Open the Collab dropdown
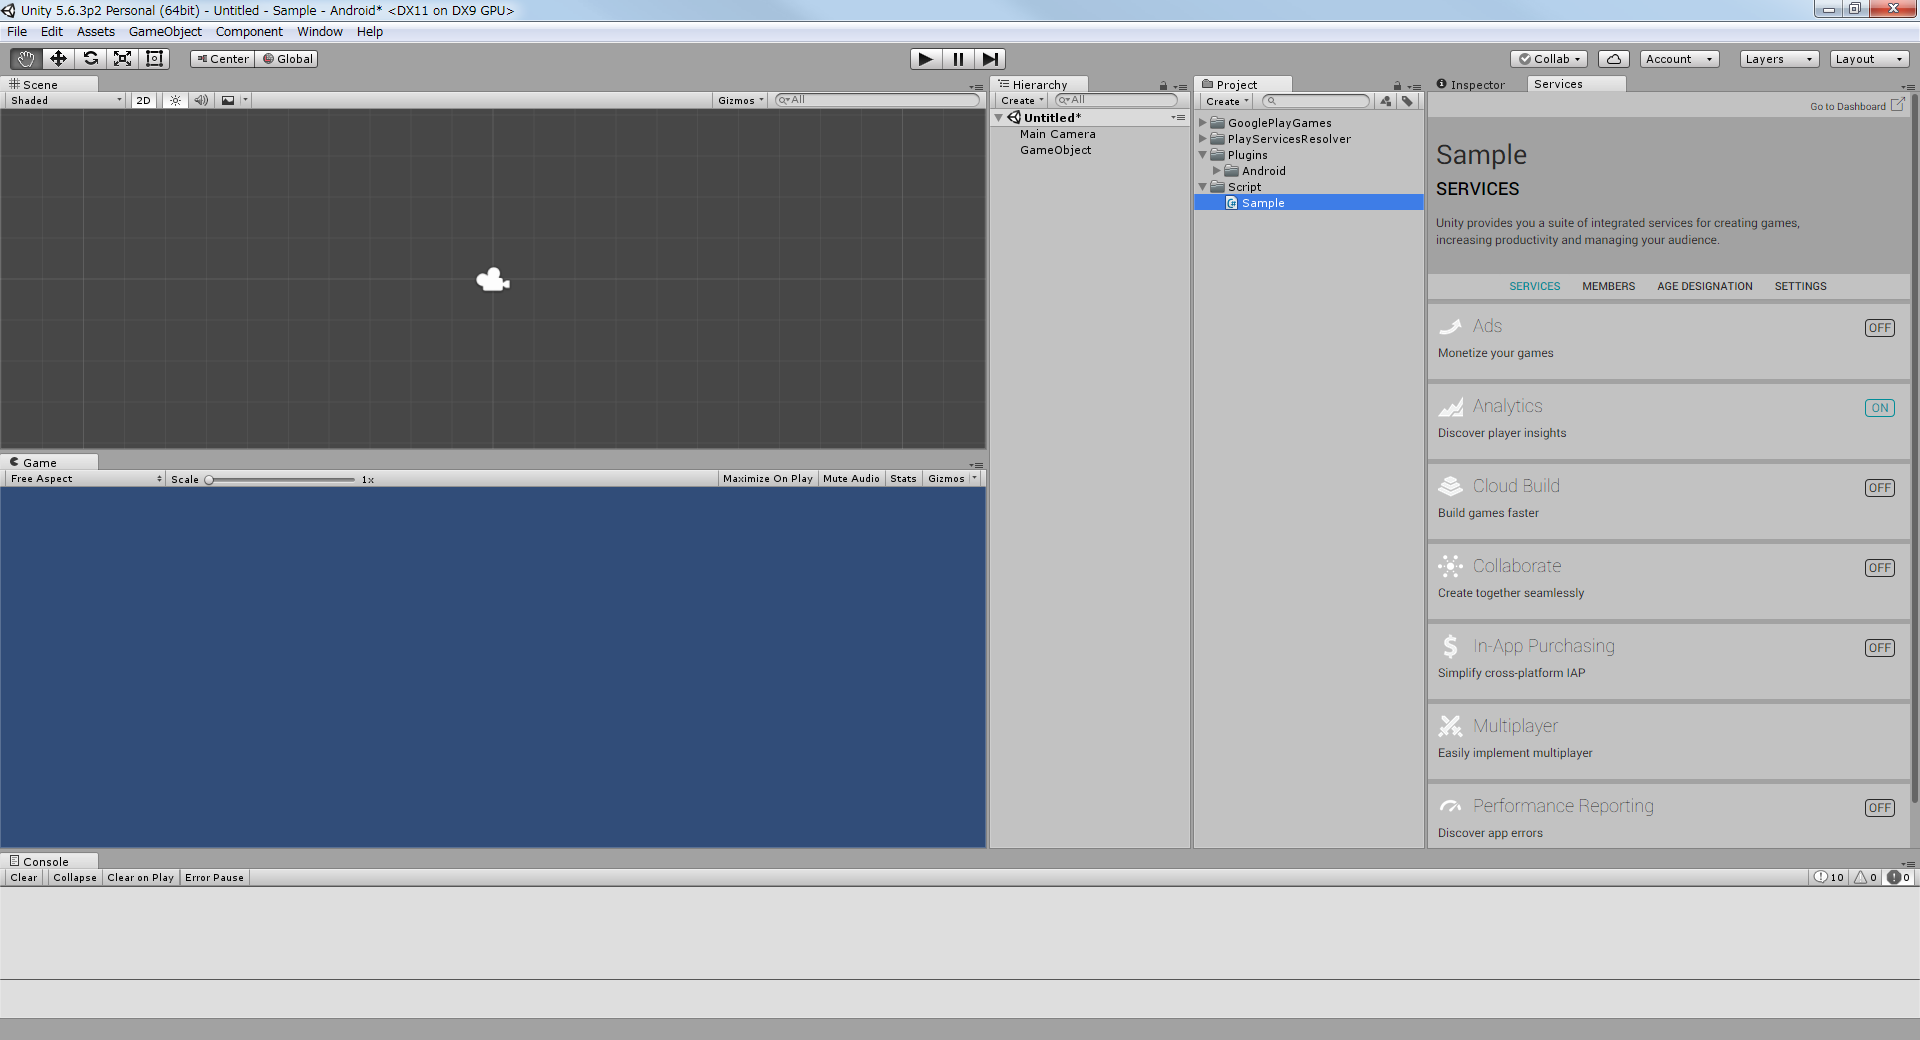The image size is (1920, 1040). [1550, 59]
